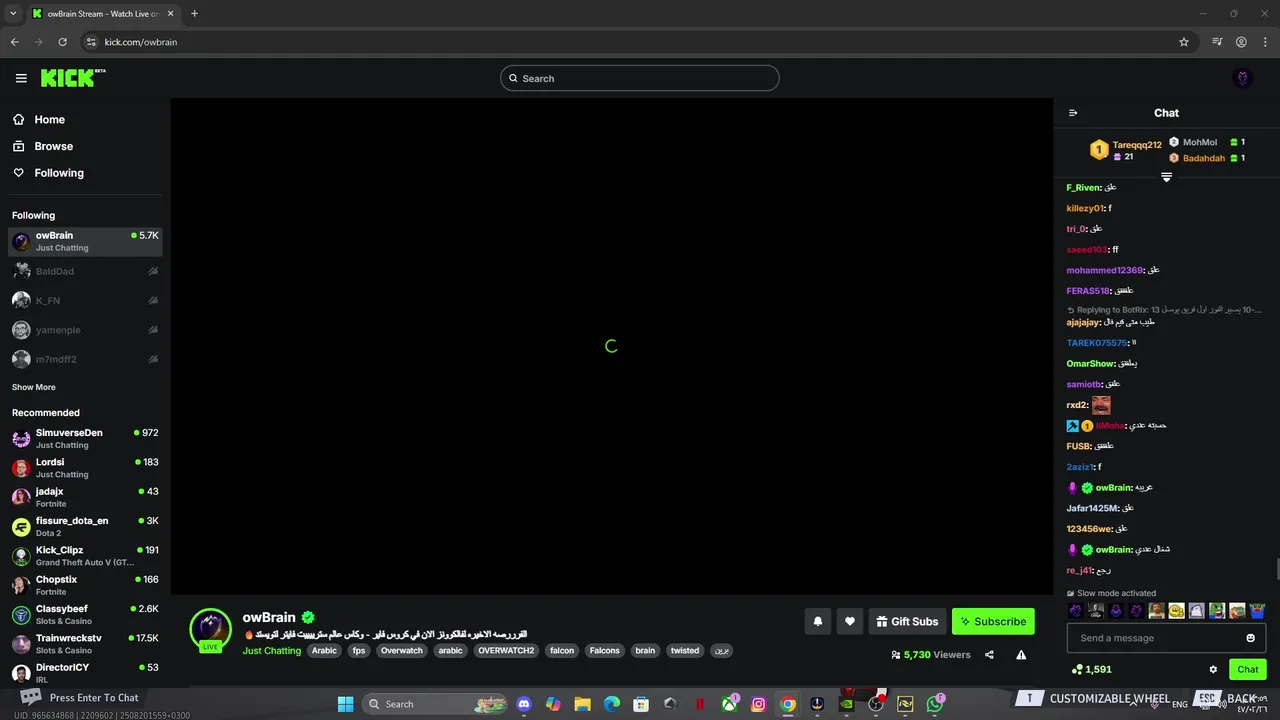Share the stream via share icon
Screen dimensions: 1280x720
point(989,655)
